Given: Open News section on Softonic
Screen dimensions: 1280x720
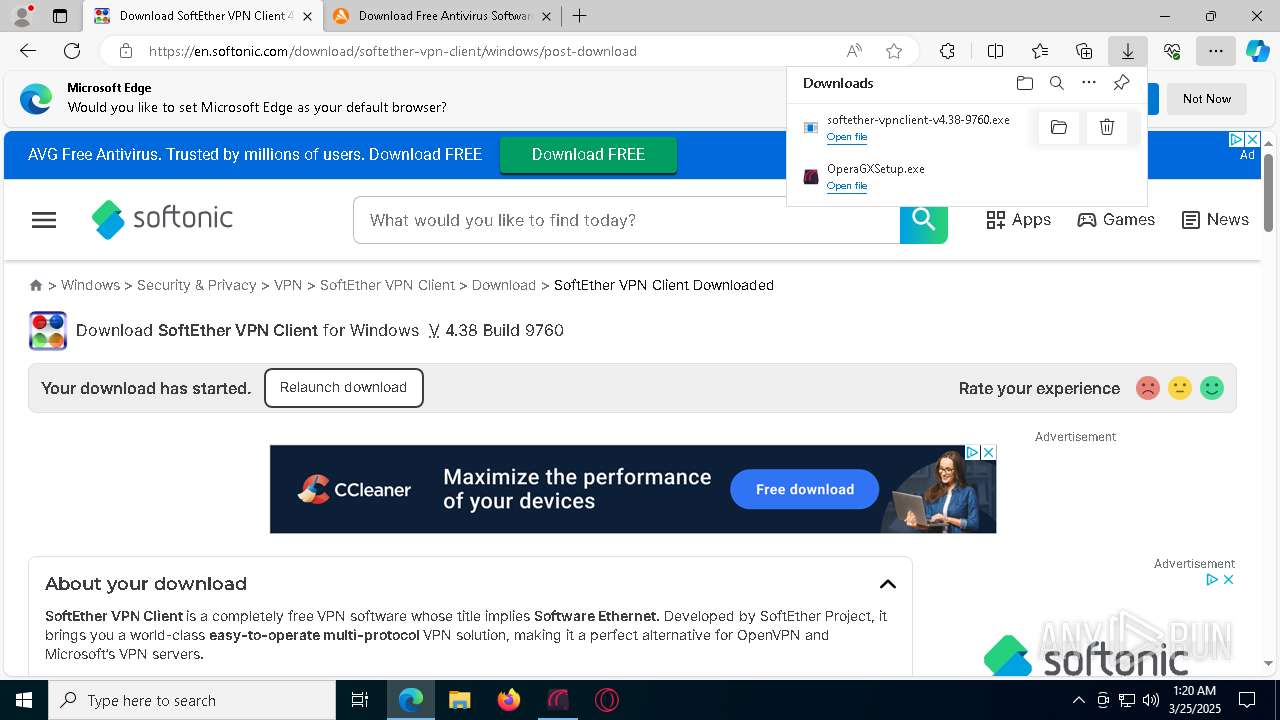Looking at the screenshot, I should [x=1215, y=220].
